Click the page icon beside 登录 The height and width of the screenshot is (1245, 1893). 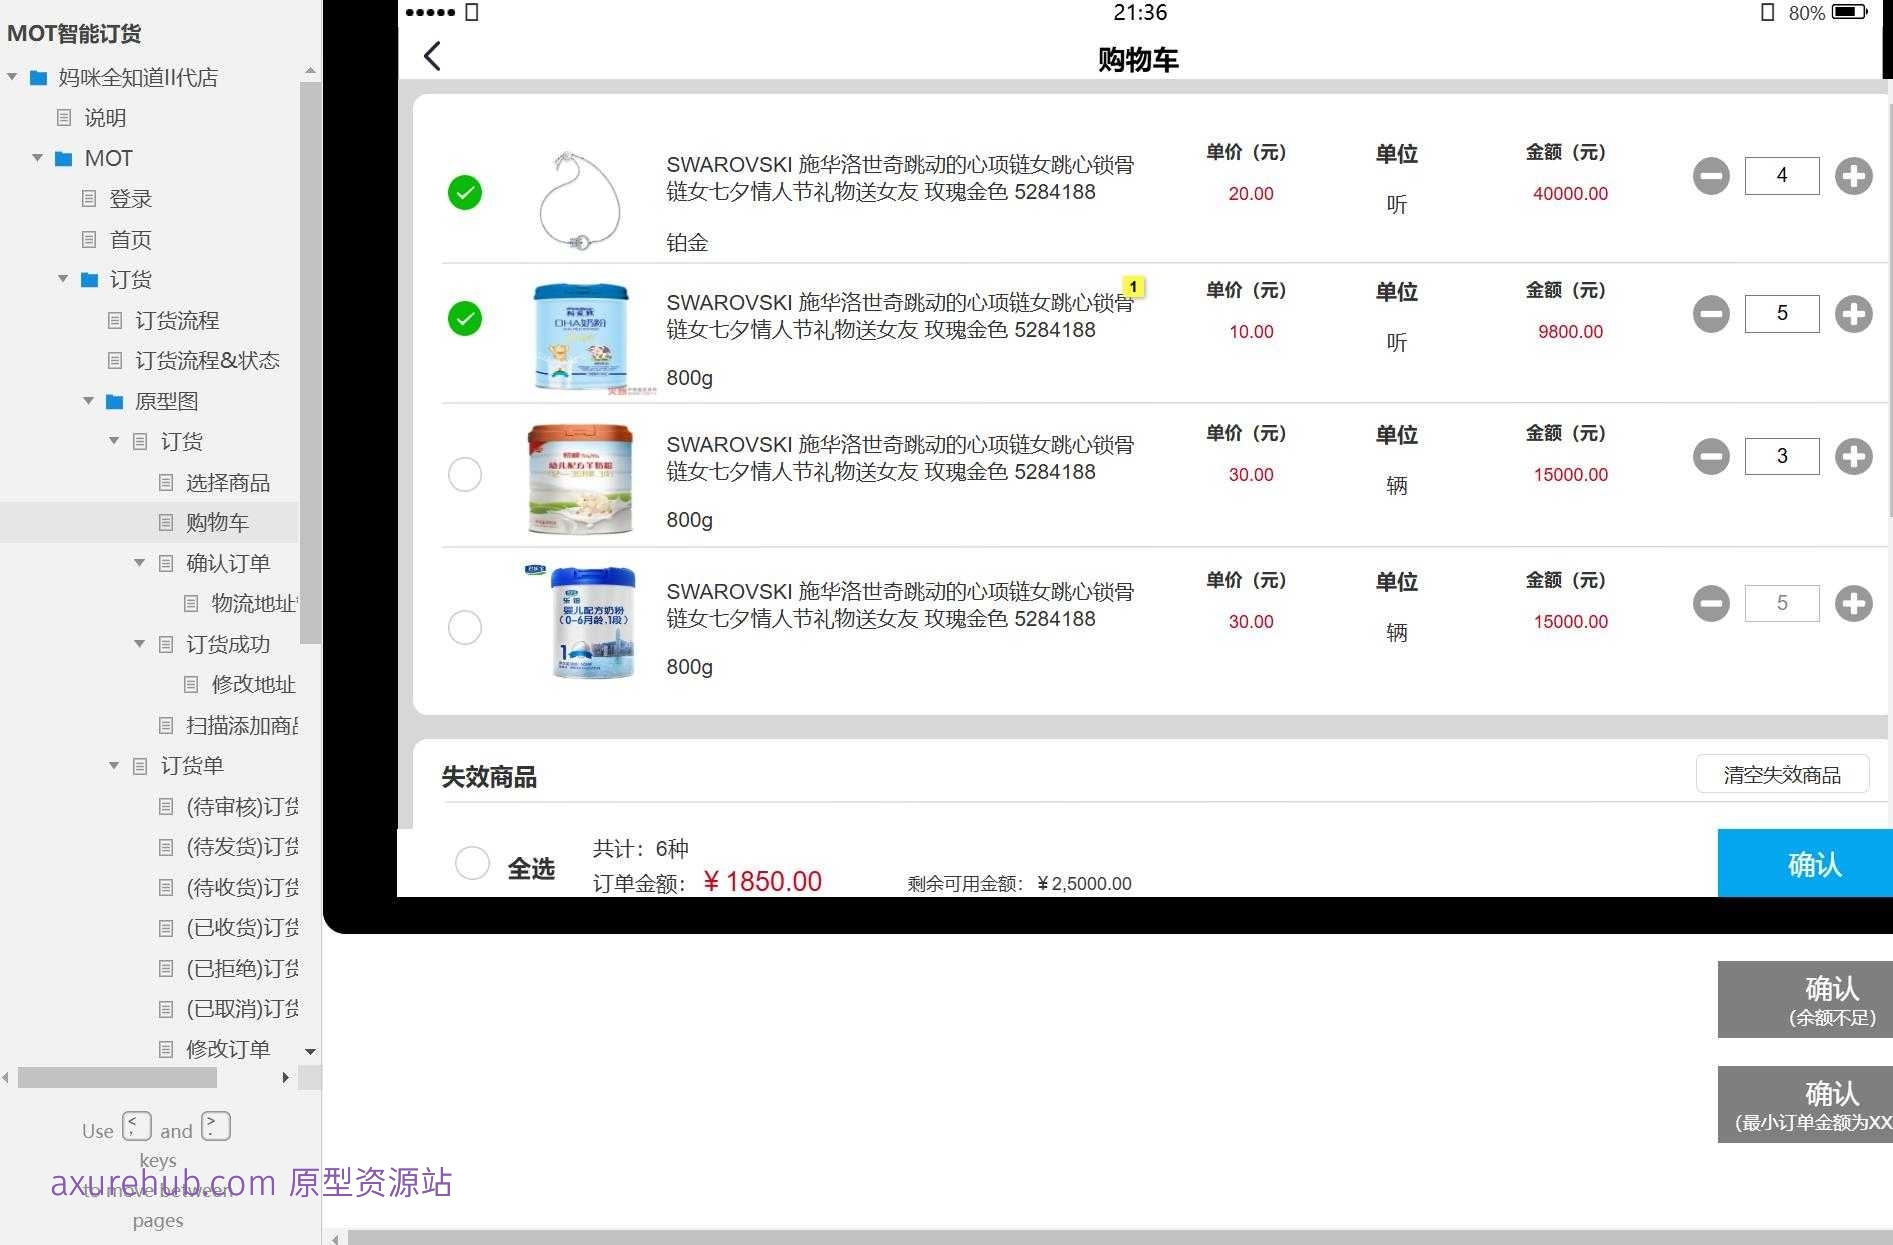89,199
